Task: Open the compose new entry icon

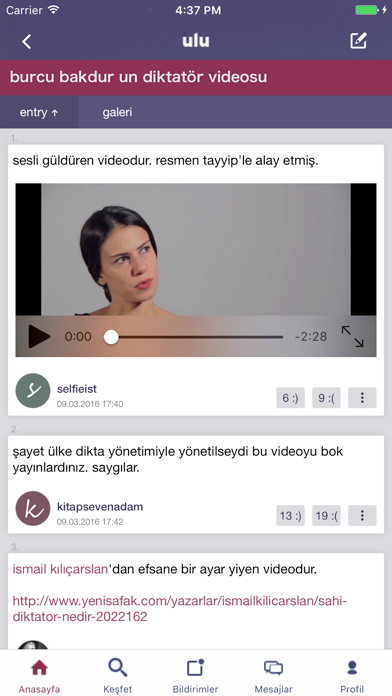Action: pyautogui.click(x=358, y=41)
